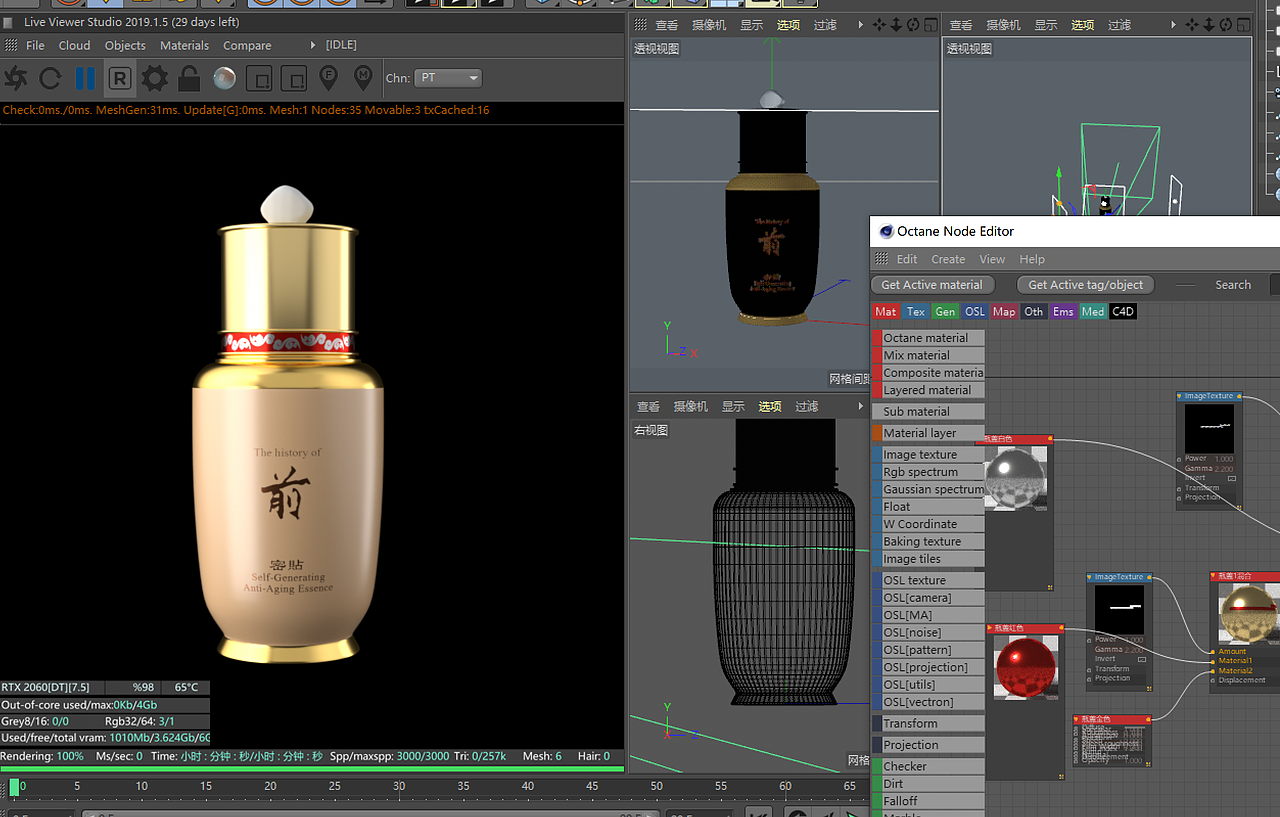
Task: Open the Materials menu in Live Viewer
Action: [185, 45]
